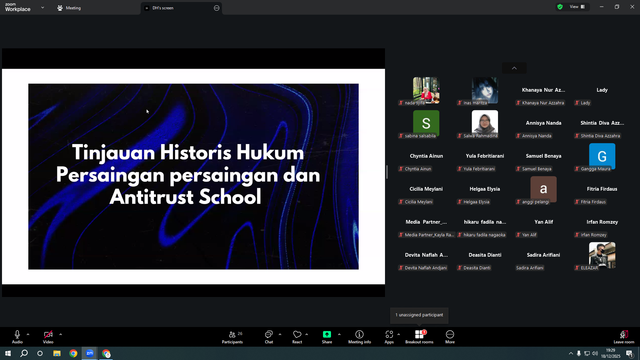Open the View layout menu
Screen dimensions: 640x360
click(x=577, y=7)
